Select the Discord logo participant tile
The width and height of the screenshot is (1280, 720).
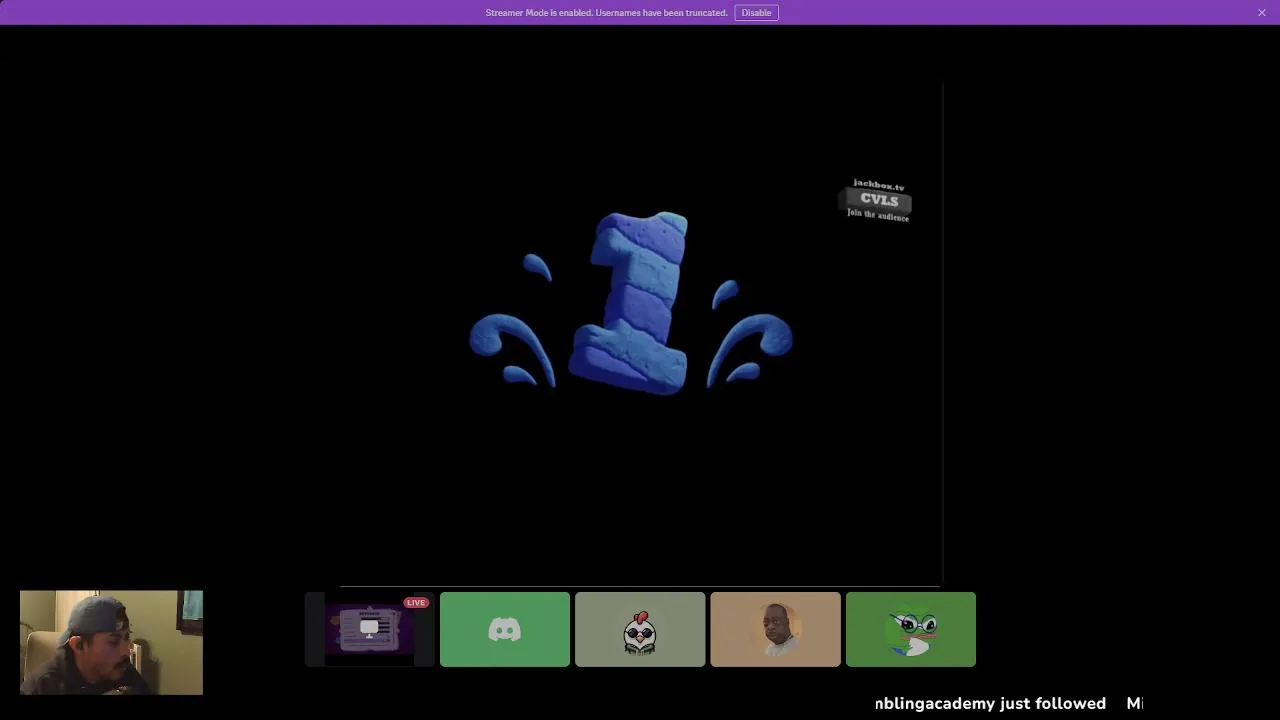pyautogui.click(x=505, y=629)
